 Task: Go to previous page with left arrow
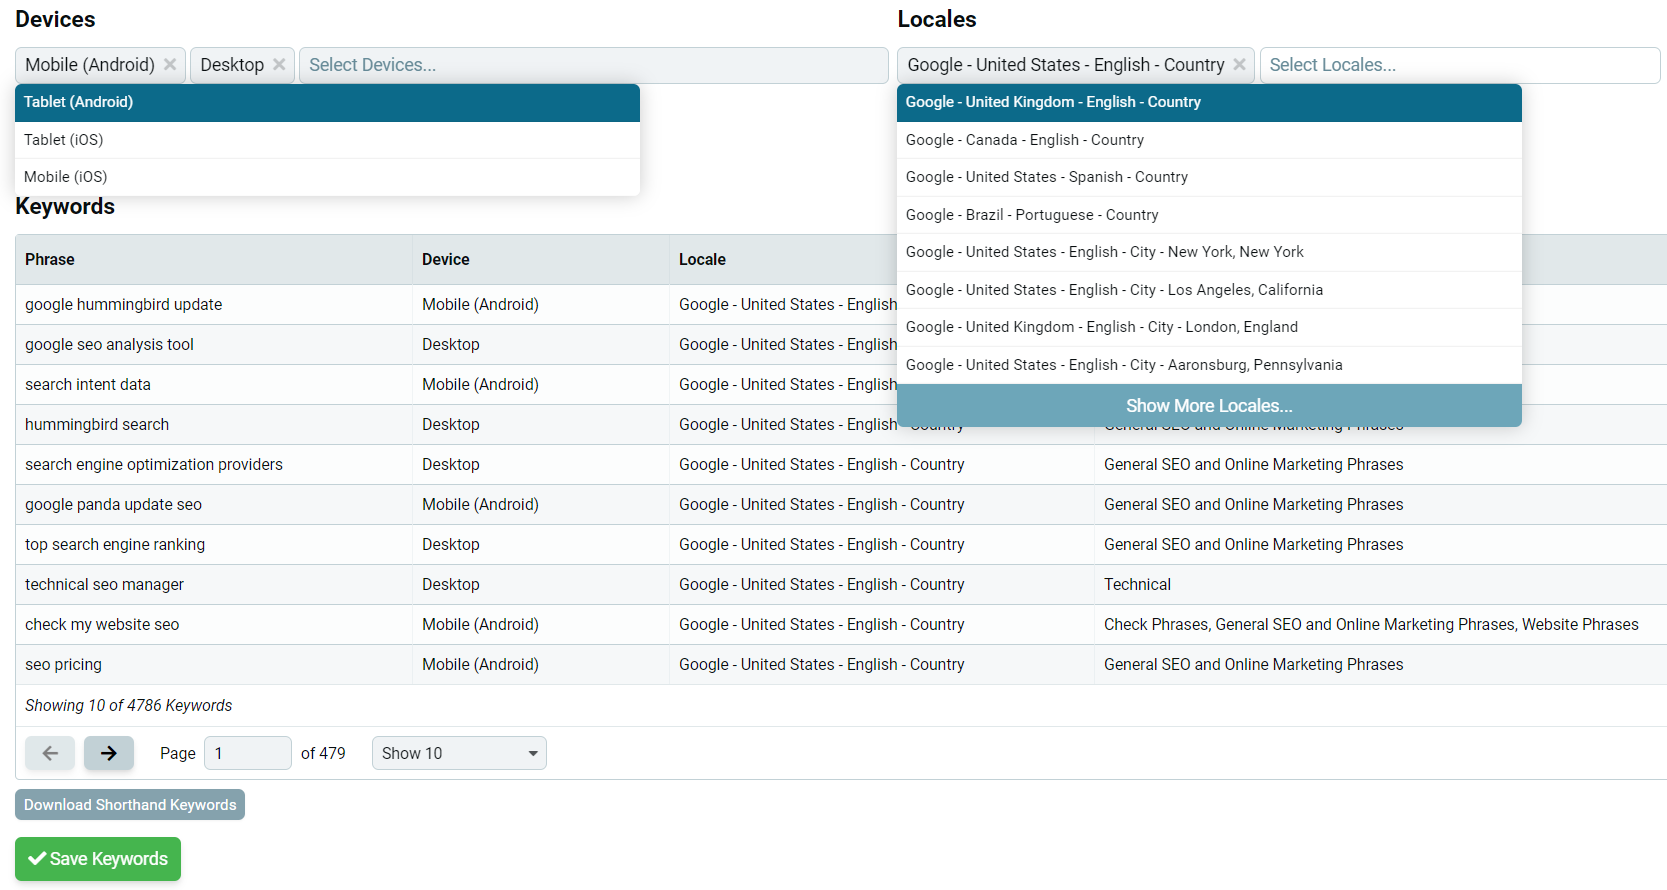point(50,753)
